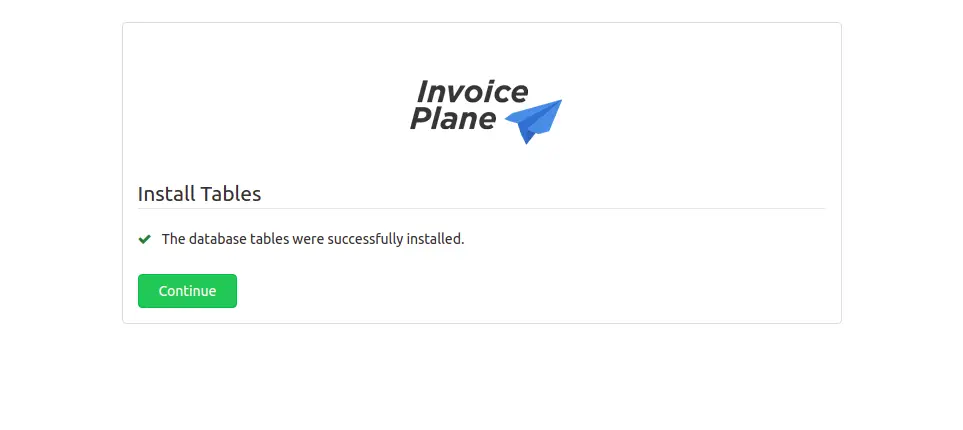Click the word Plane in the logo
The height and width of the screenshot is (430, 963).
(453, 118)
